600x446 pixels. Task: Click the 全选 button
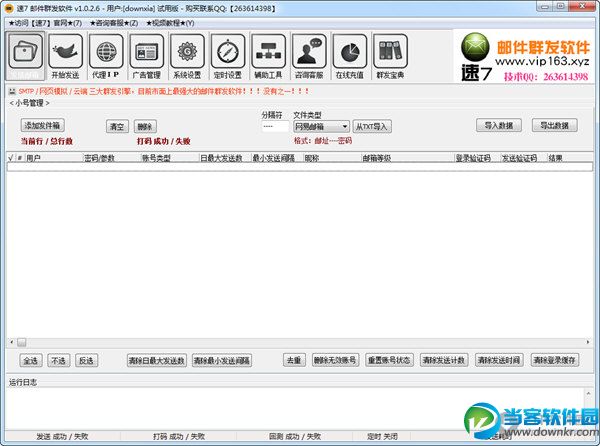[31, 360]
